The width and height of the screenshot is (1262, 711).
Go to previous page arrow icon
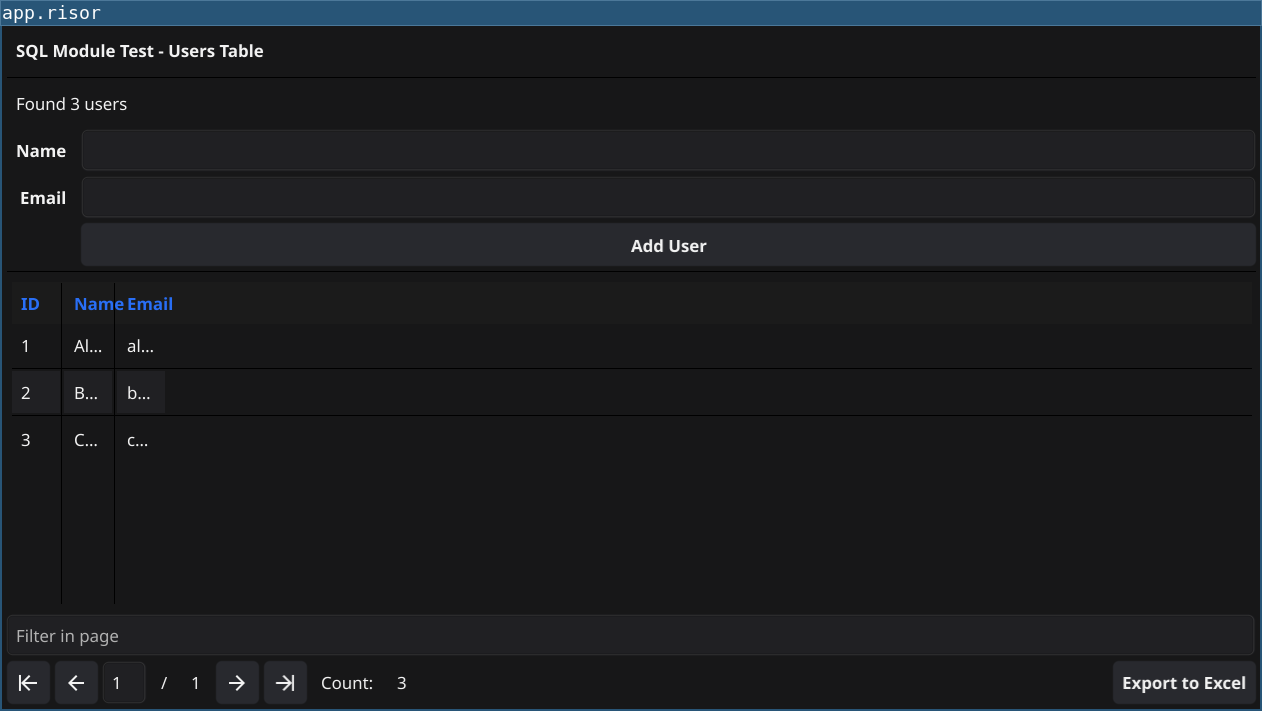point(76,683)
